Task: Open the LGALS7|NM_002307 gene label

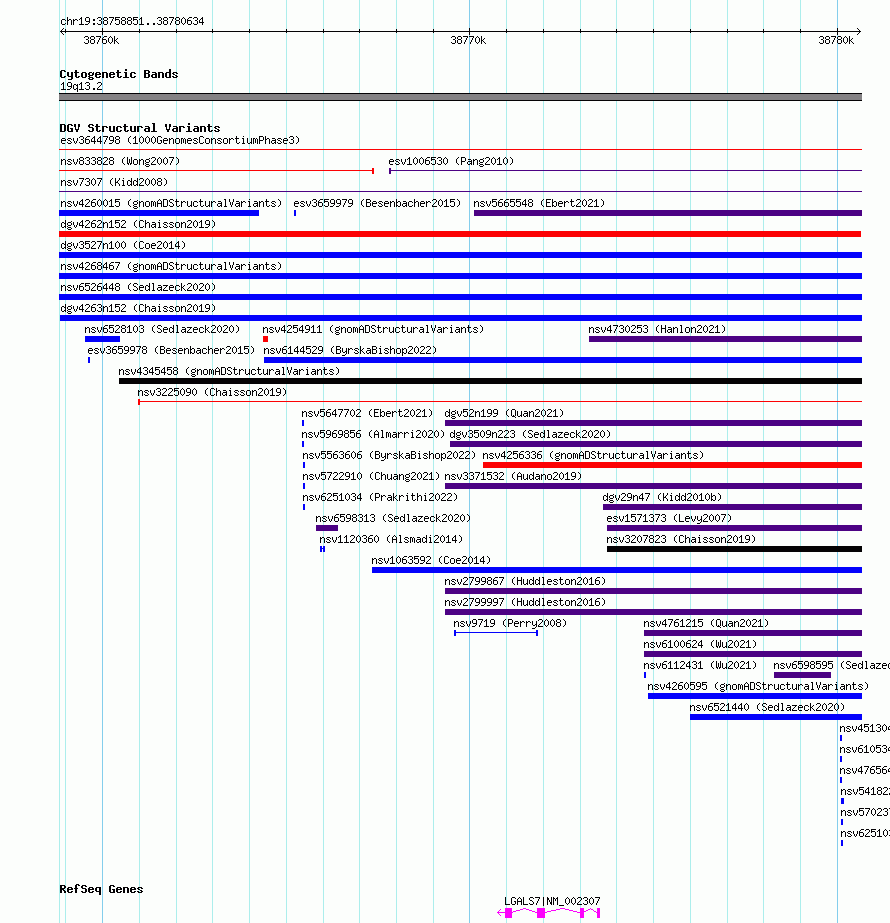Action: pos(552,901)
